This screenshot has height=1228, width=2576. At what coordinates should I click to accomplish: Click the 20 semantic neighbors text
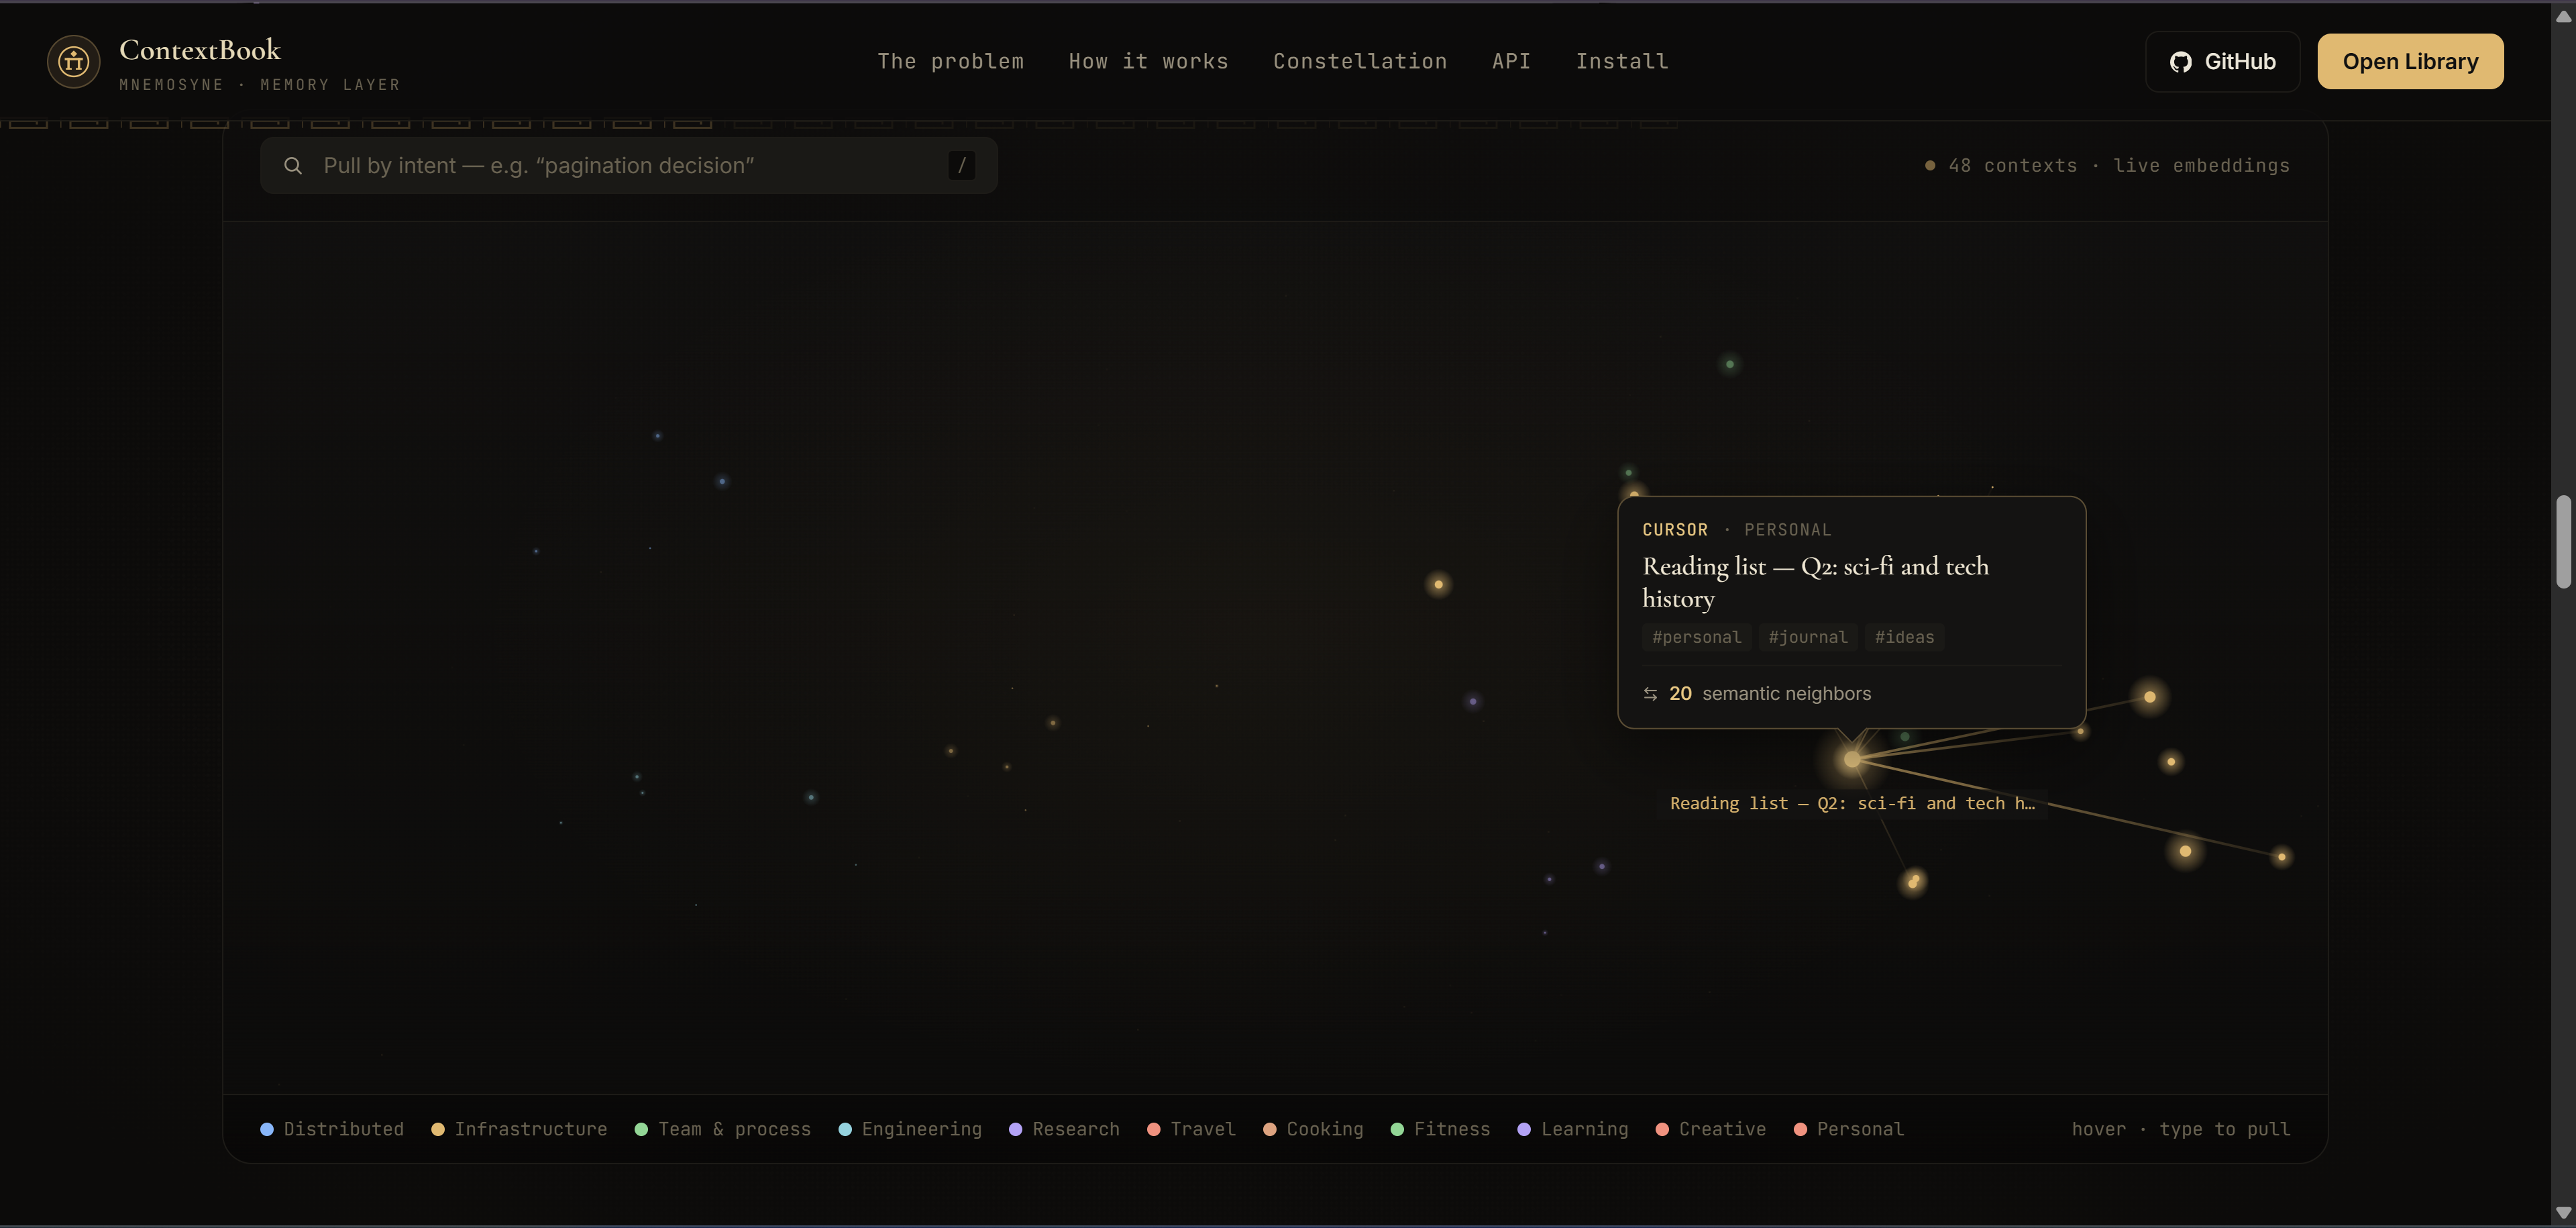1770,693
